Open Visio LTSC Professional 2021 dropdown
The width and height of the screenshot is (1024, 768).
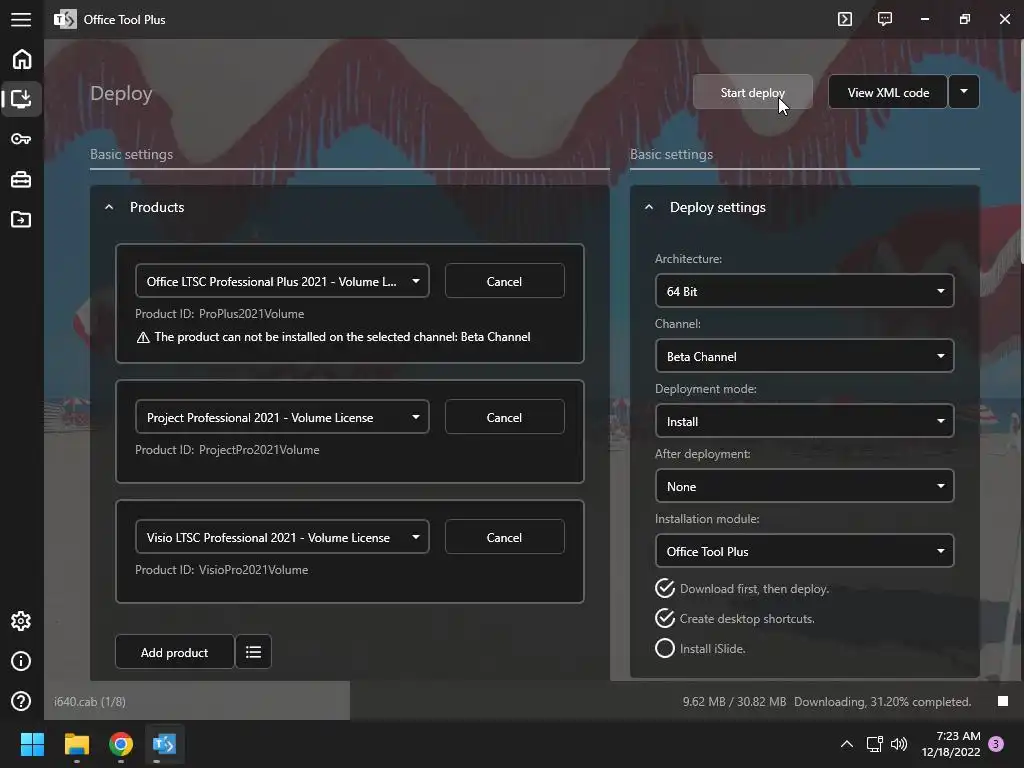pos(282,537)
